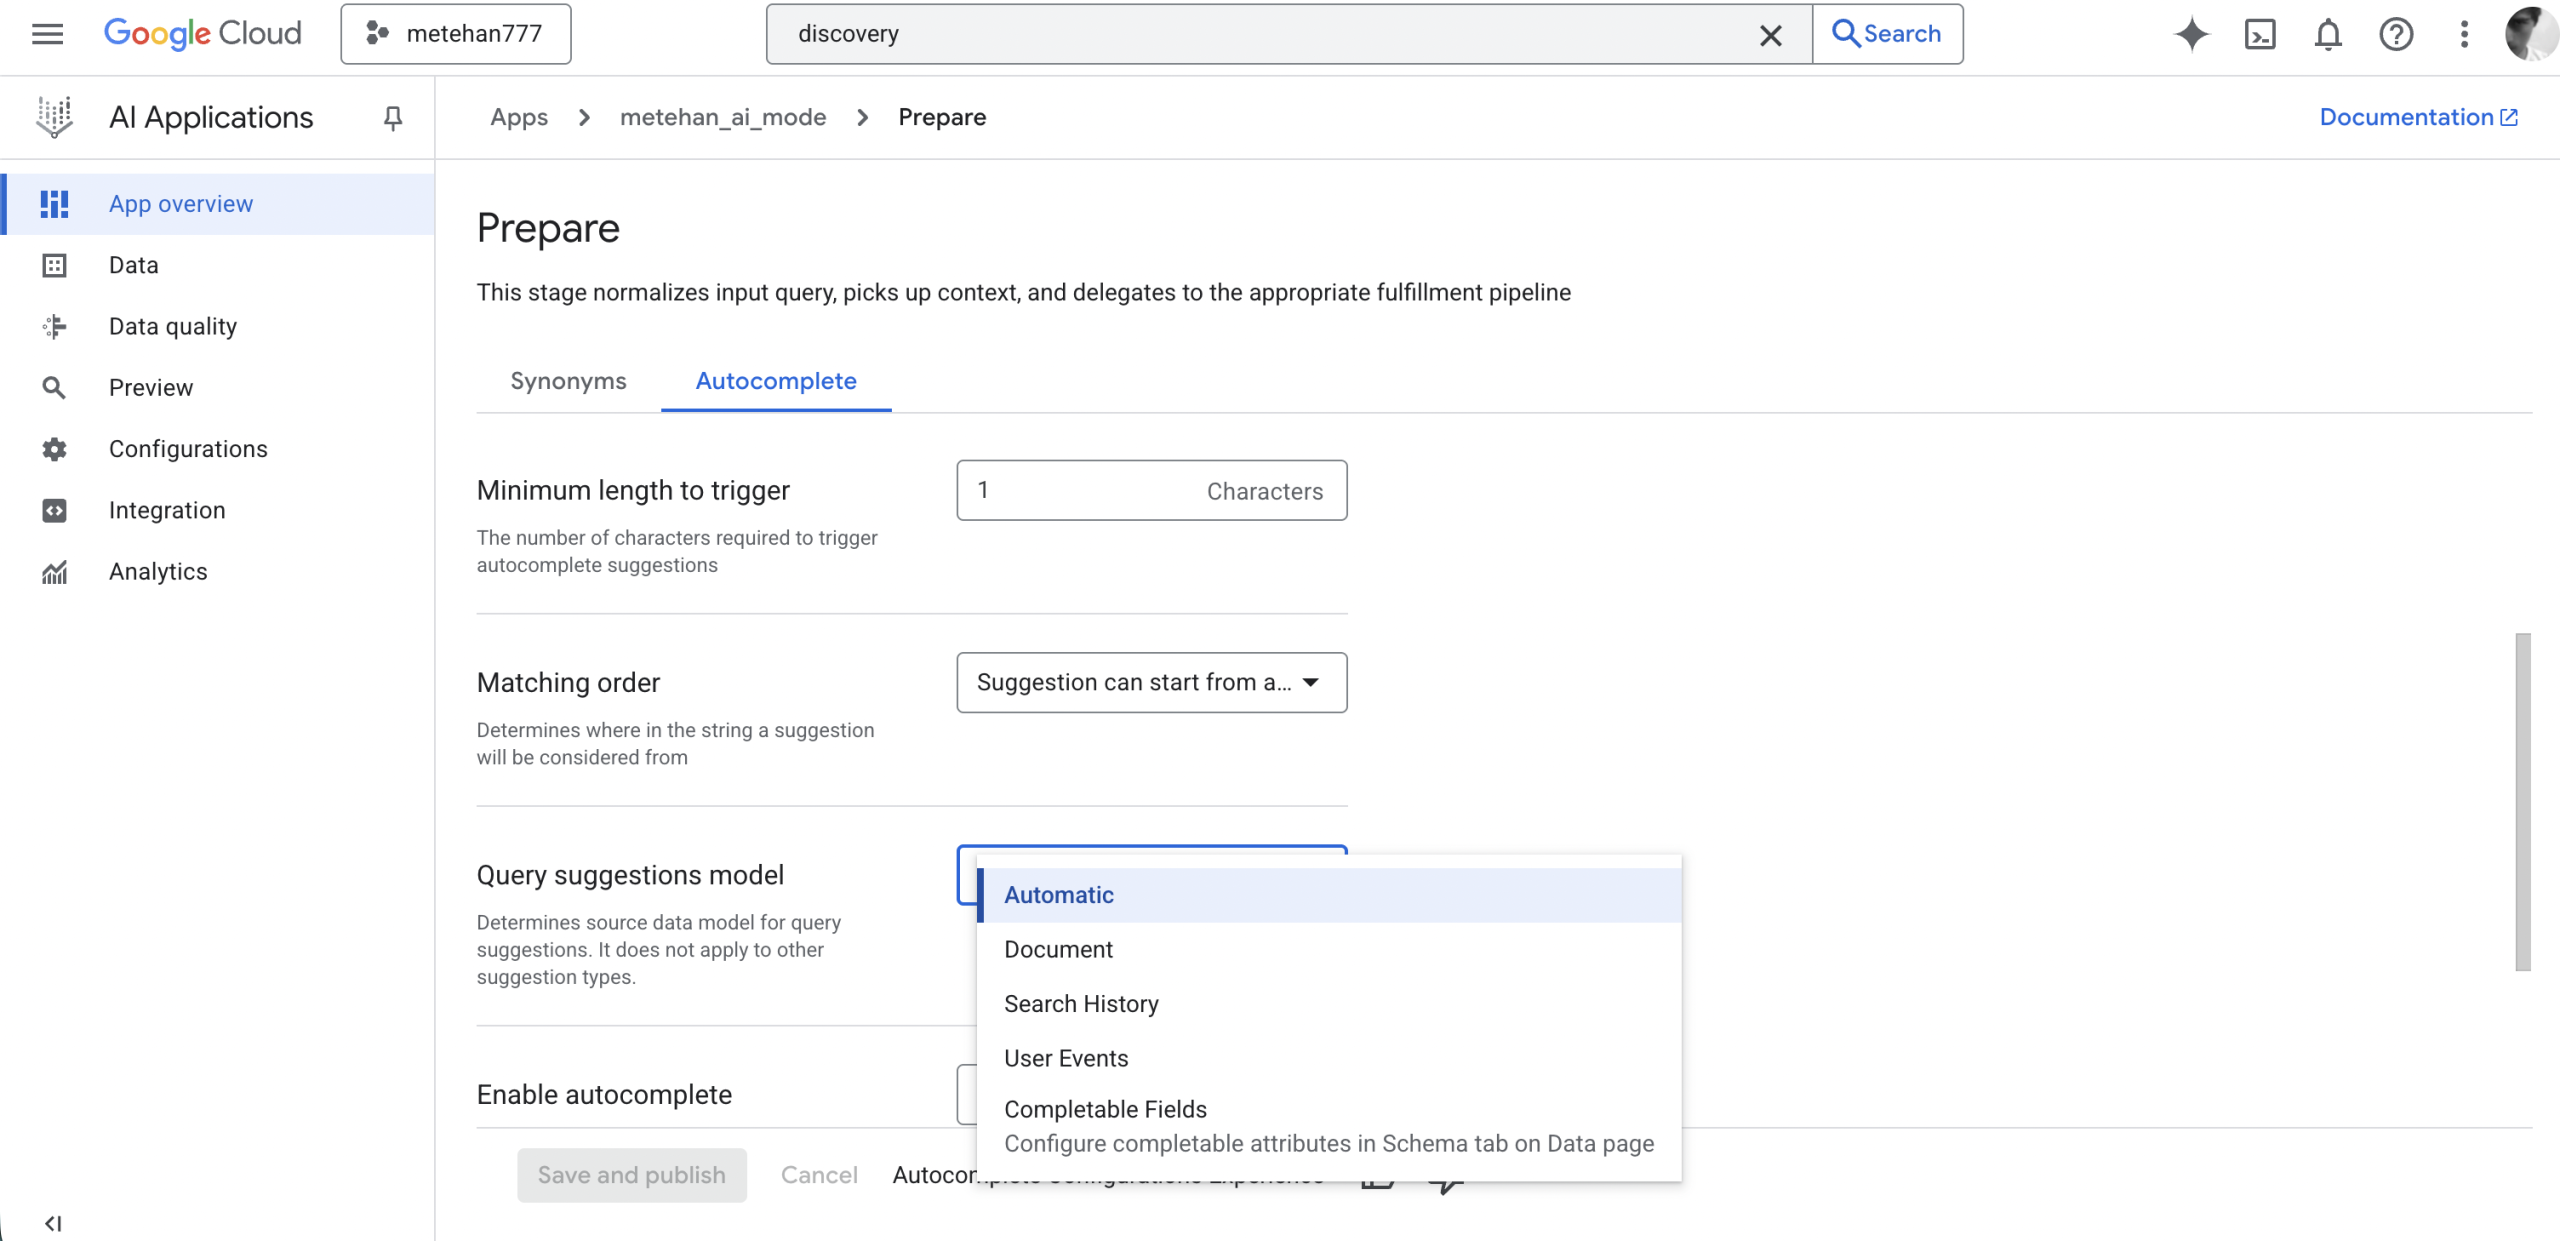Collapse the left sidebar panel

coord(53,1223)
